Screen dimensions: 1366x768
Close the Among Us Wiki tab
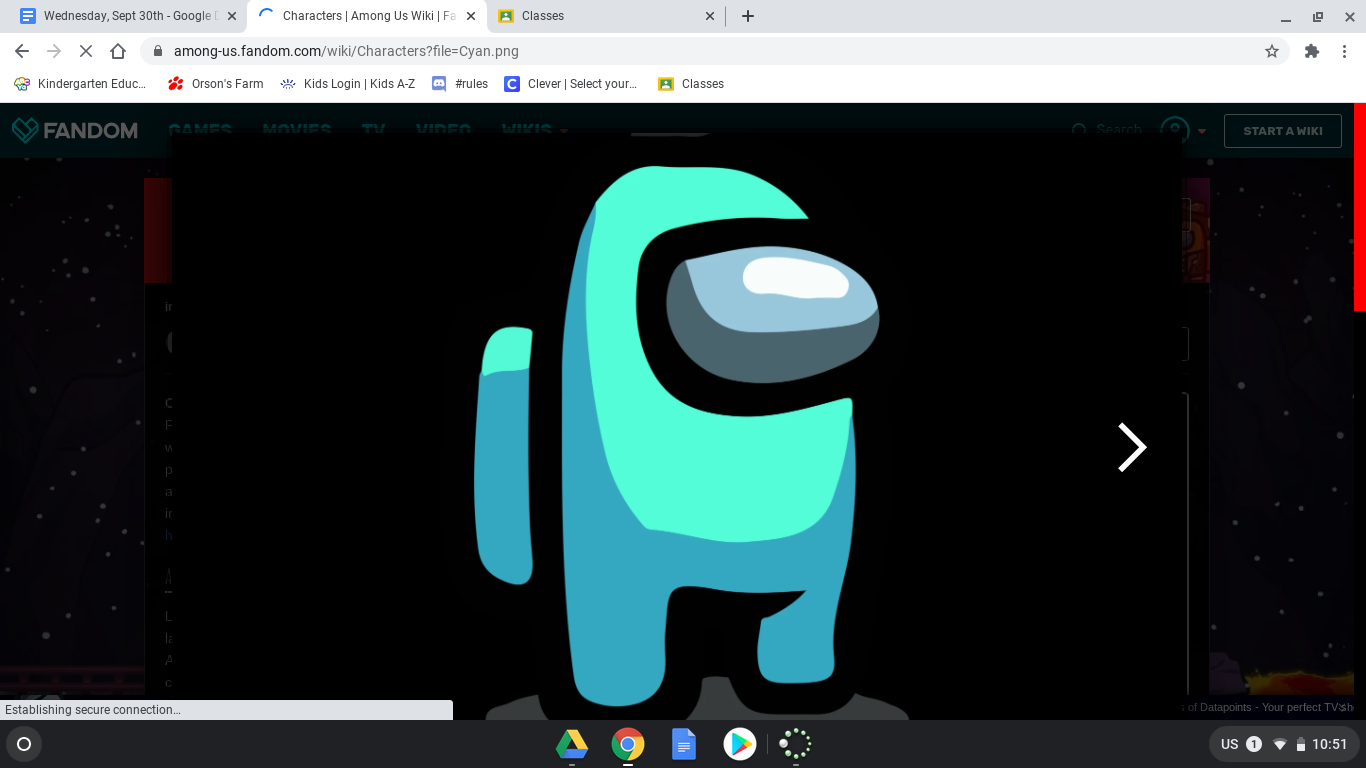pos(472,16)
